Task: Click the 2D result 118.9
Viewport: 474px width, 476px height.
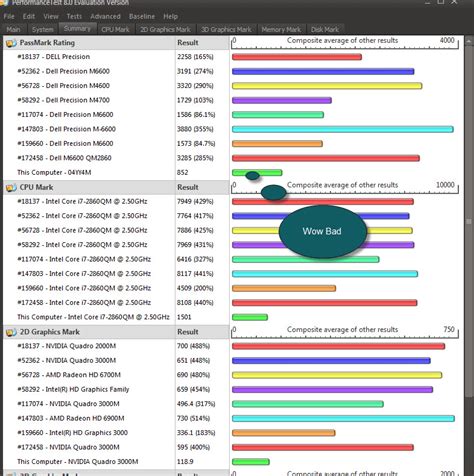Action: click(x=185, y=462)
